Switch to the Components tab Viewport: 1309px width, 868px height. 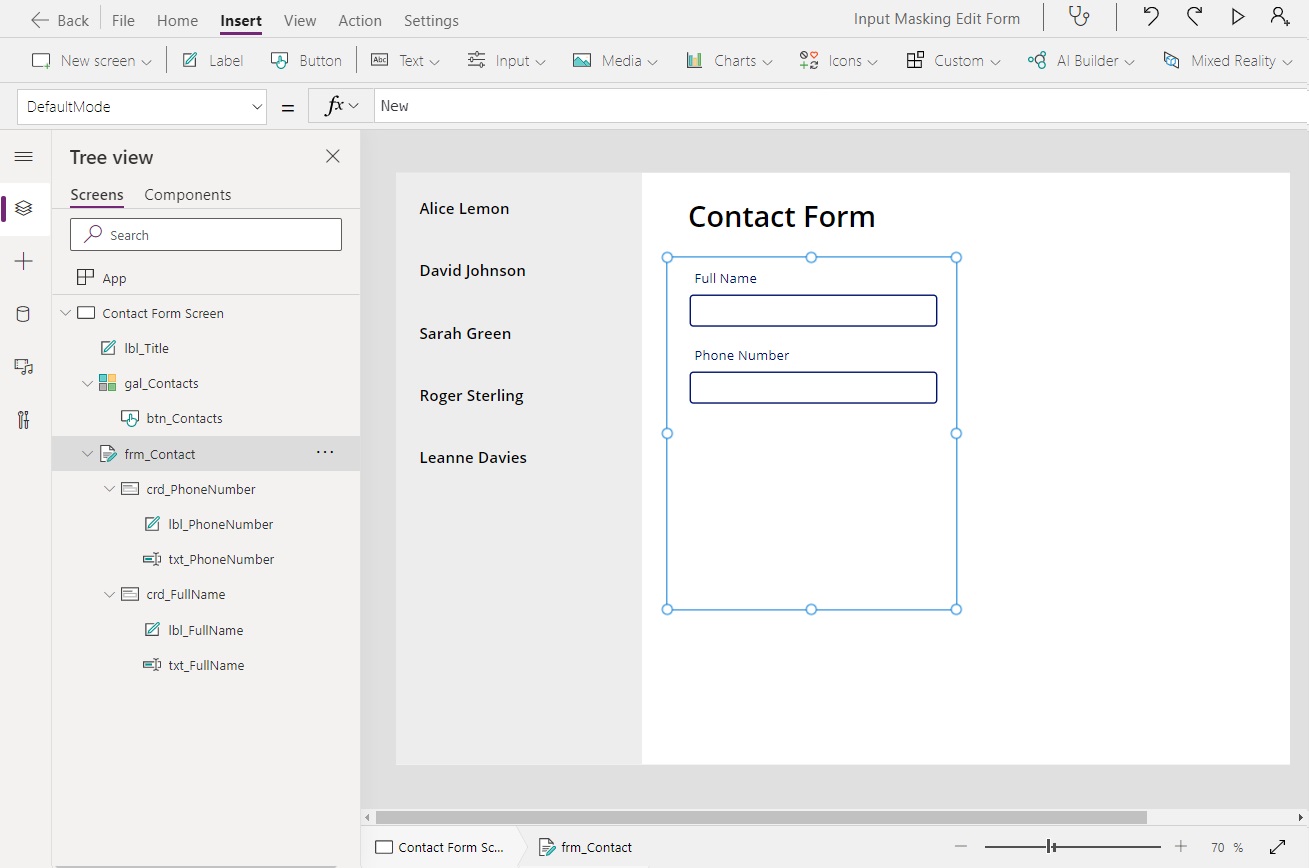(x=187, y=194)
